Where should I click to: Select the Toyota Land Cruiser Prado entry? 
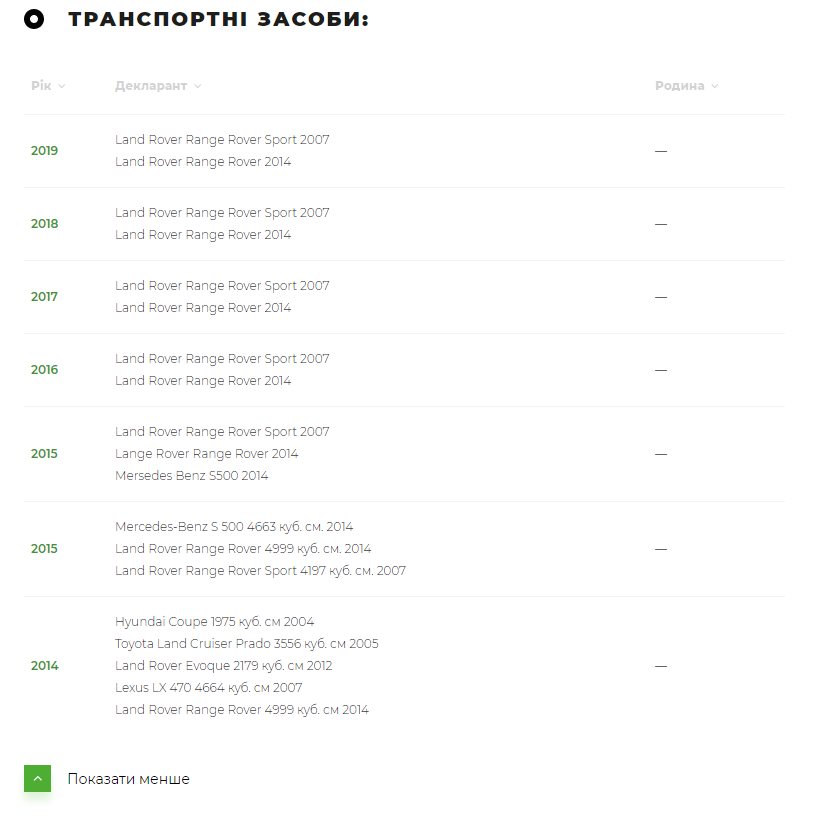pyautogui.click(x=246, y=644)
